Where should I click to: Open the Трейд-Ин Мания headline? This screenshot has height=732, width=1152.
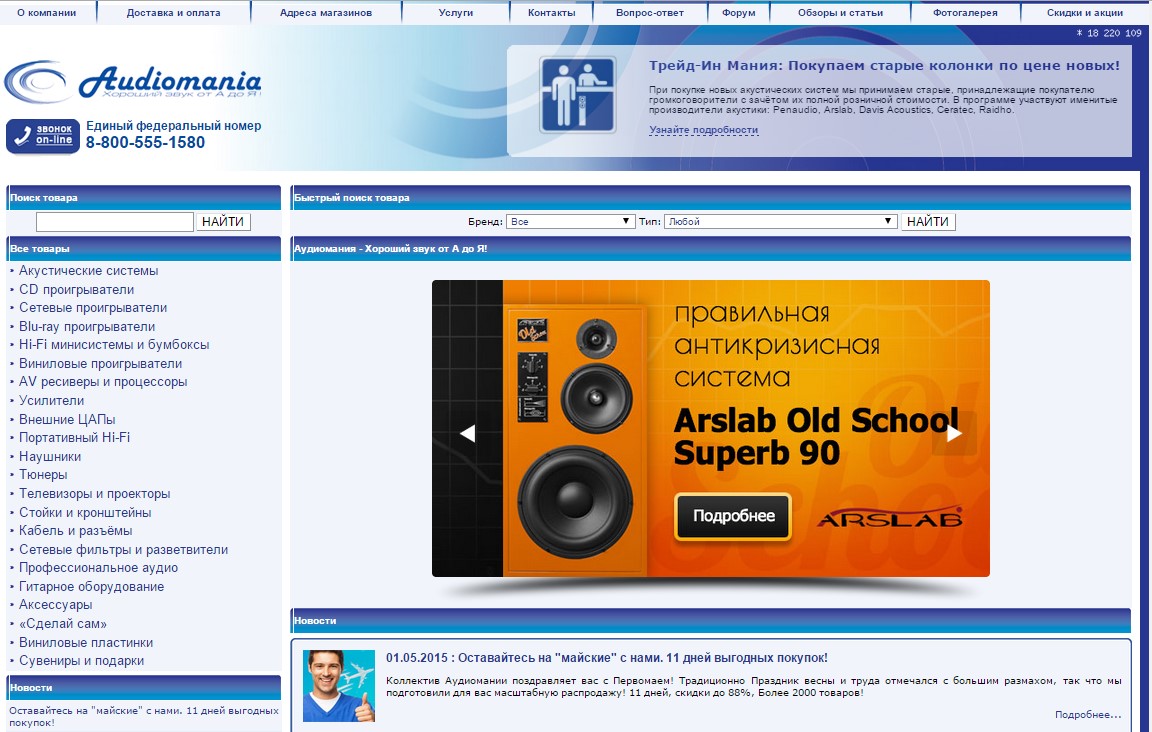pos(884,65)
